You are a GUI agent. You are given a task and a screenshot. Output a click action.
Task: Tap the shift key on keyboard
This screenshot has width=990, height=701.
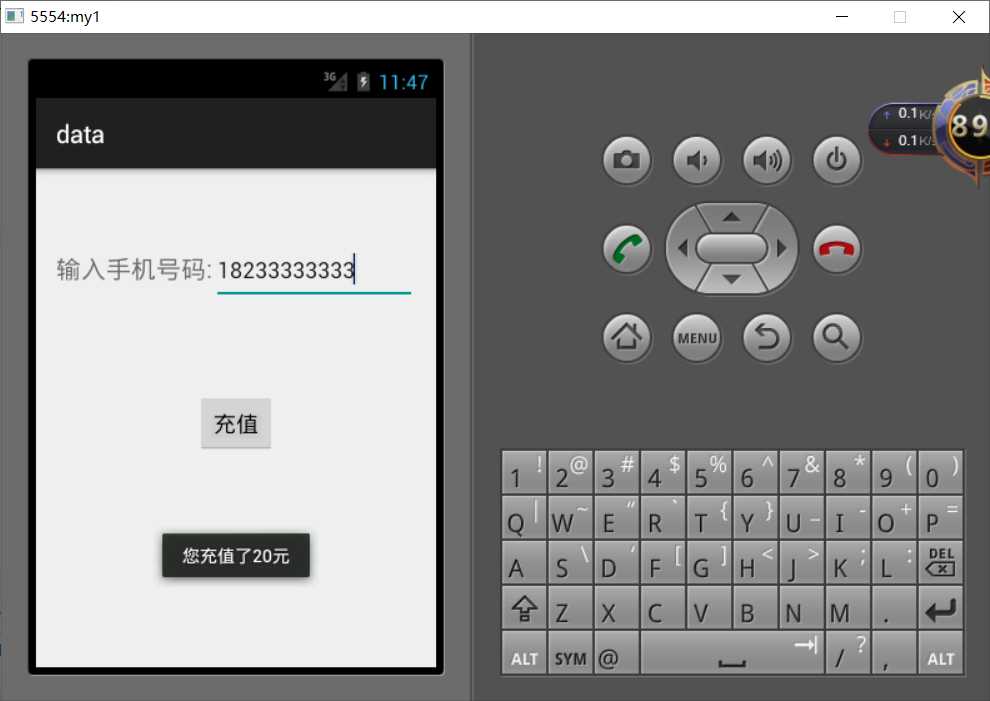point(524,608)
